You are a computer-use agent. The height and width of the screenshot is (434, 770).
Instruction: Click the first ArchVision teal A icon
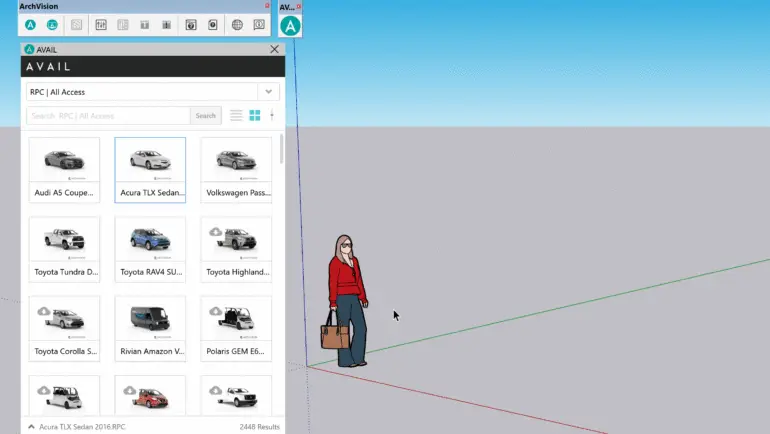[x=30, y=25]
